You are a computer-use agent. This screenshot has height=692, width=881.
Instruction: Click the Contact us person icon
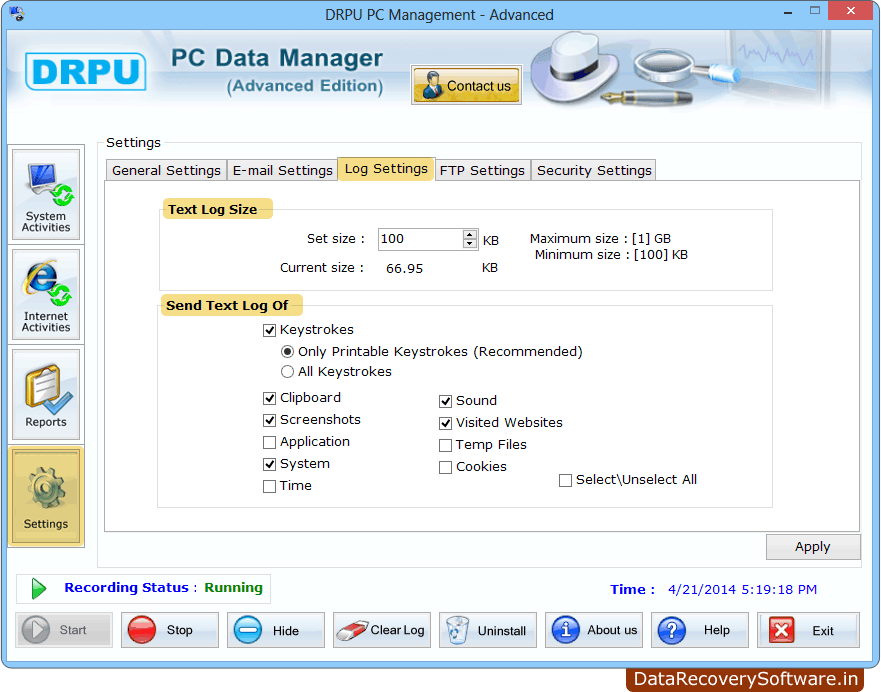(432, 85)
